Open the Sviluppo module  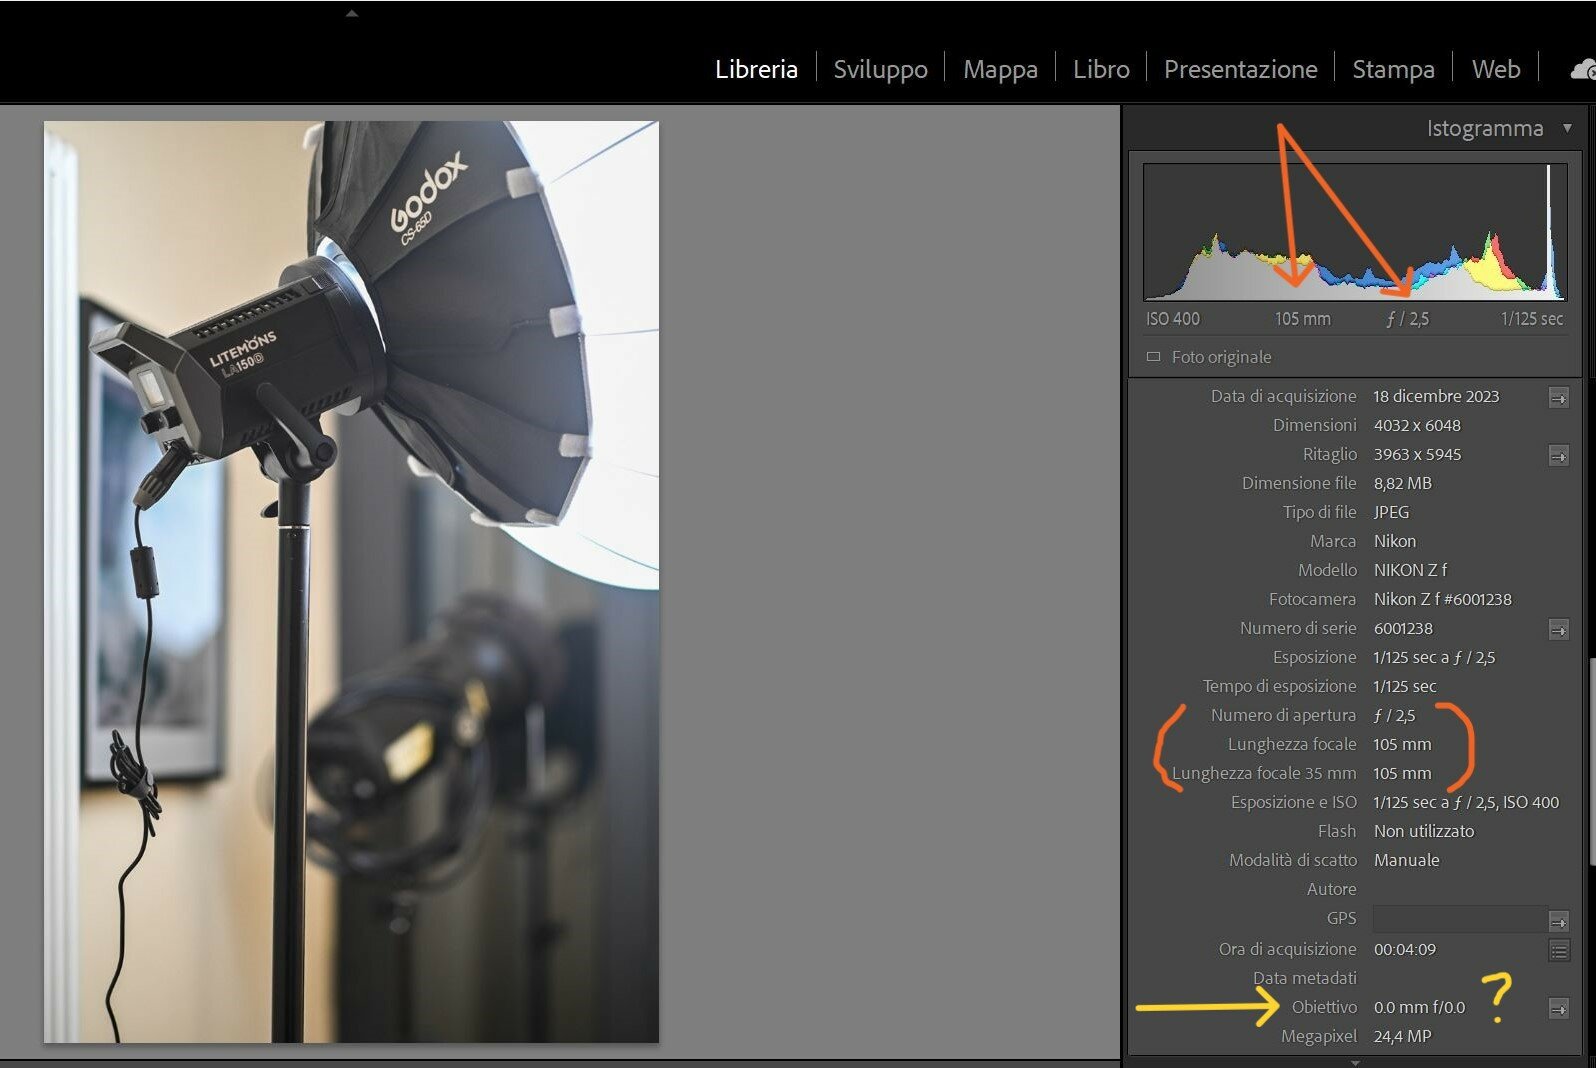(x=880, y=69)
